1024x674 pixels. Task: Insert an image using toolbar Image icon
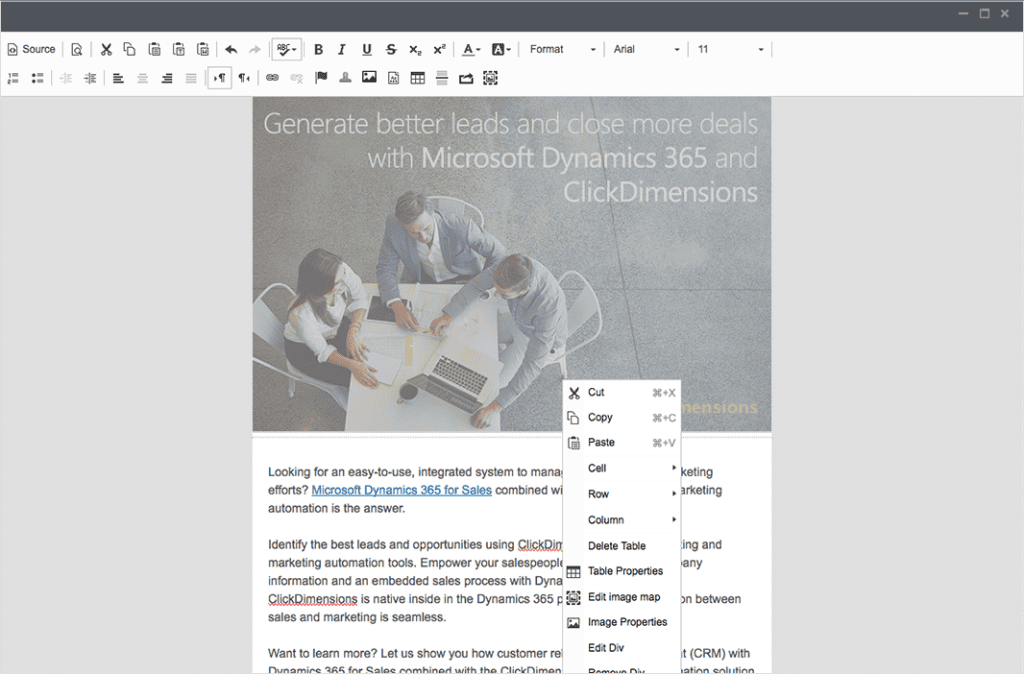(x=369, y=78)
